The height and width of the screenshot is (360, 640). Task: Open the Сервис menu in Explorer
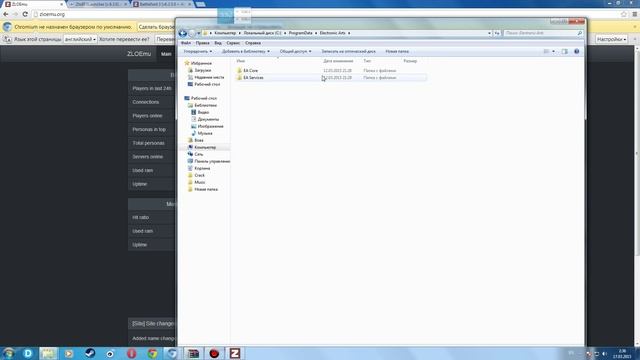[x=233, y=43]
